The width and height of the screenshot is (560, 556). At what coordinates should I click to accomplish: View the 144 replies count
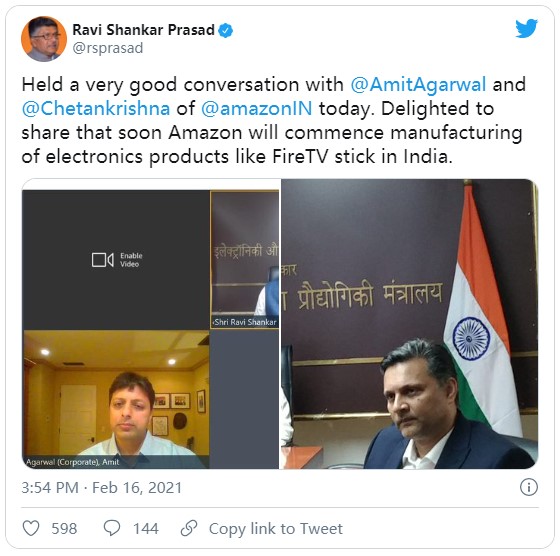(146, 529)
